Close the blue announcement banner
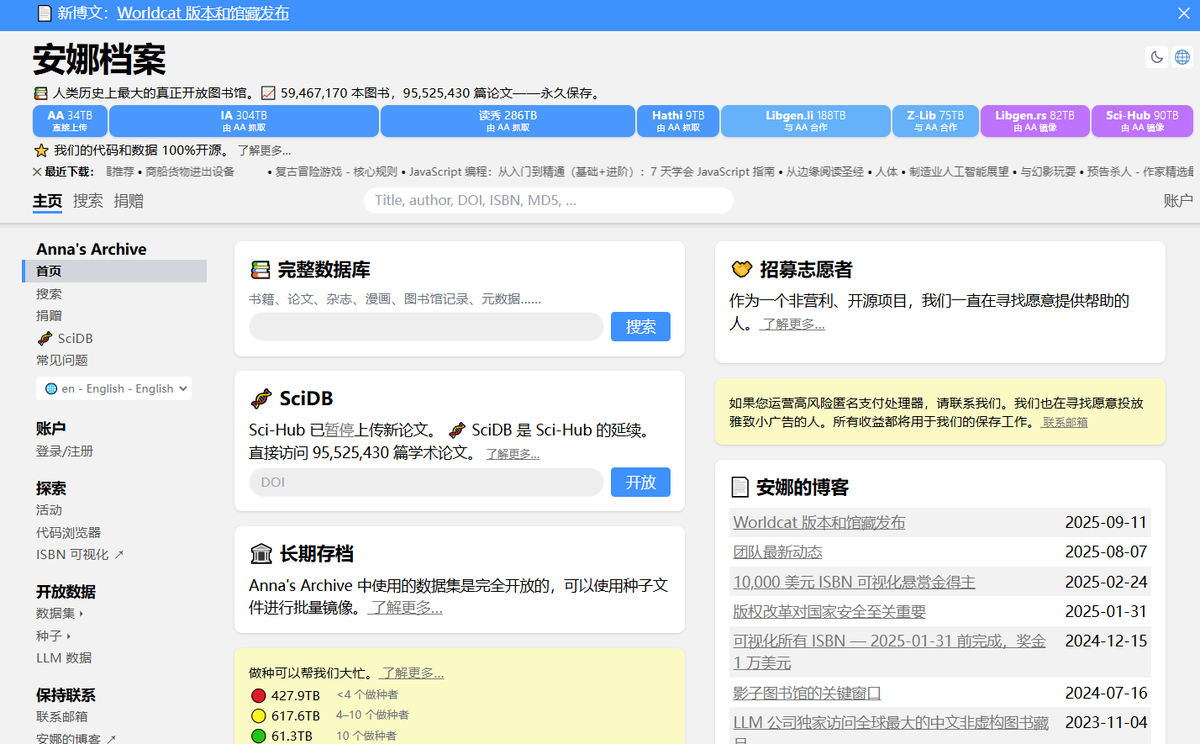 pyautogui.click(x=1183, y=13)
